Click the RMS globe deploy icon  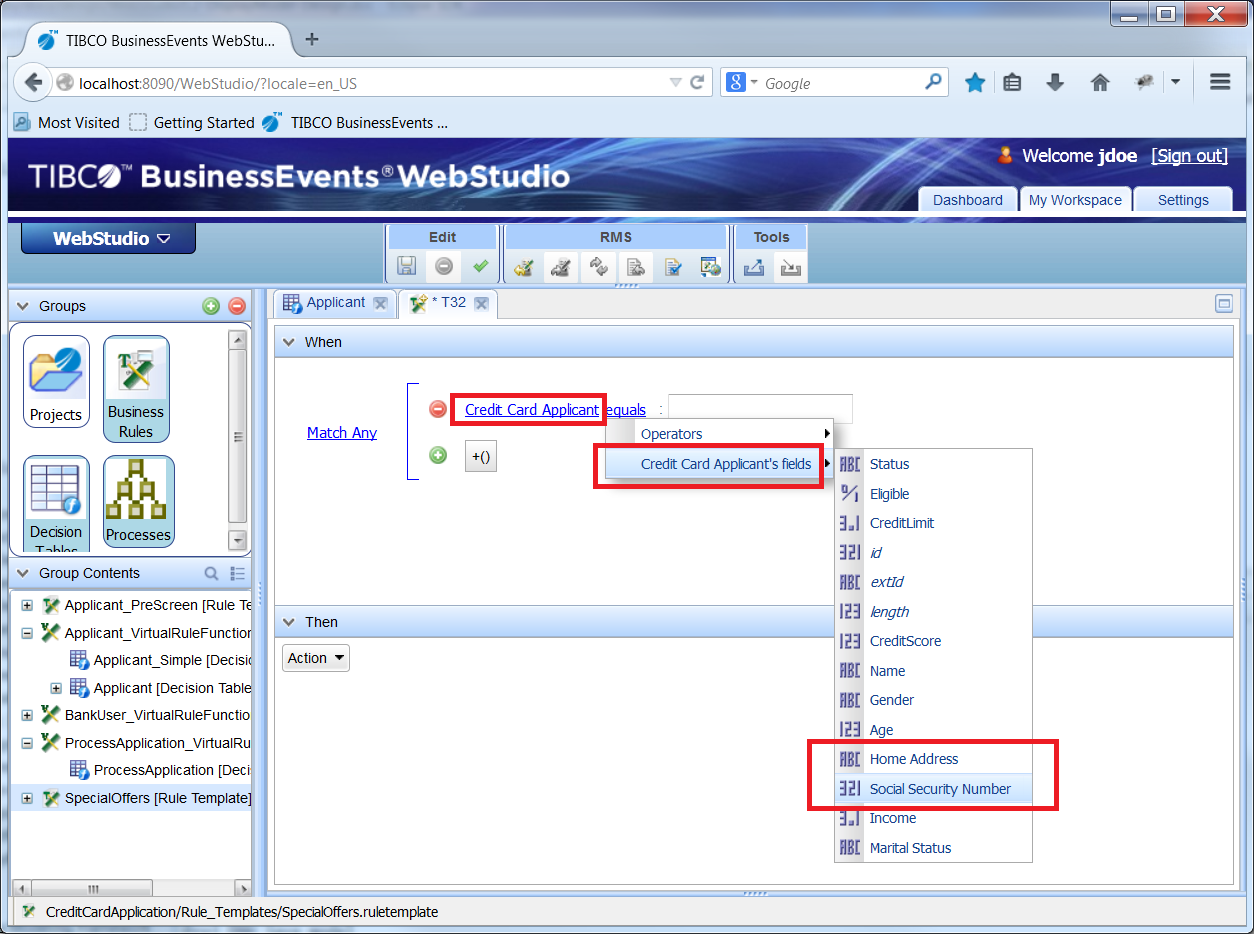coord(710,267)
